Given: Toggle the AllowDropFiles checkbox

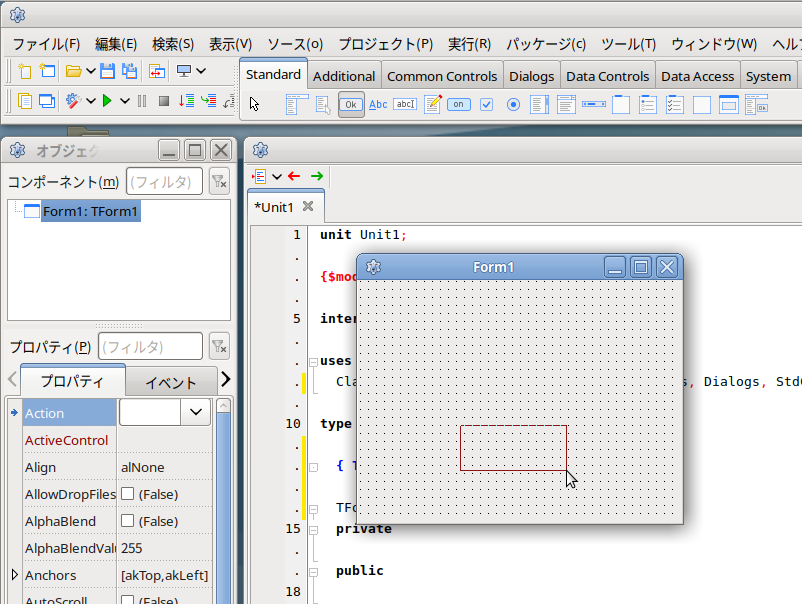Looking at the screenshot, I should click(x=127, y=494).
